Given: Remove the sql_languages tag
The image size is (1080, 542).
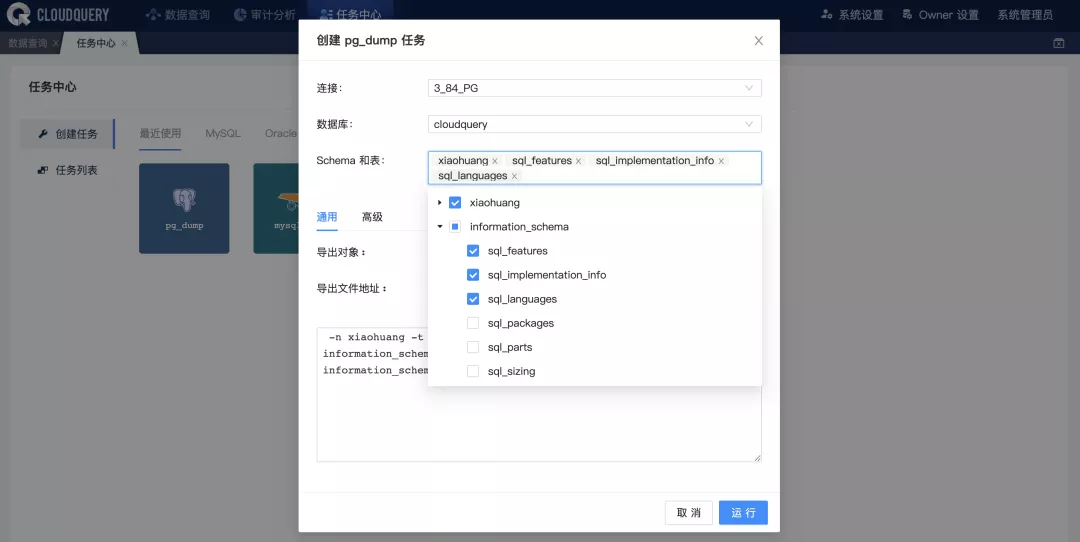Looking at the screenshot, I should click(x=514, y=176).
